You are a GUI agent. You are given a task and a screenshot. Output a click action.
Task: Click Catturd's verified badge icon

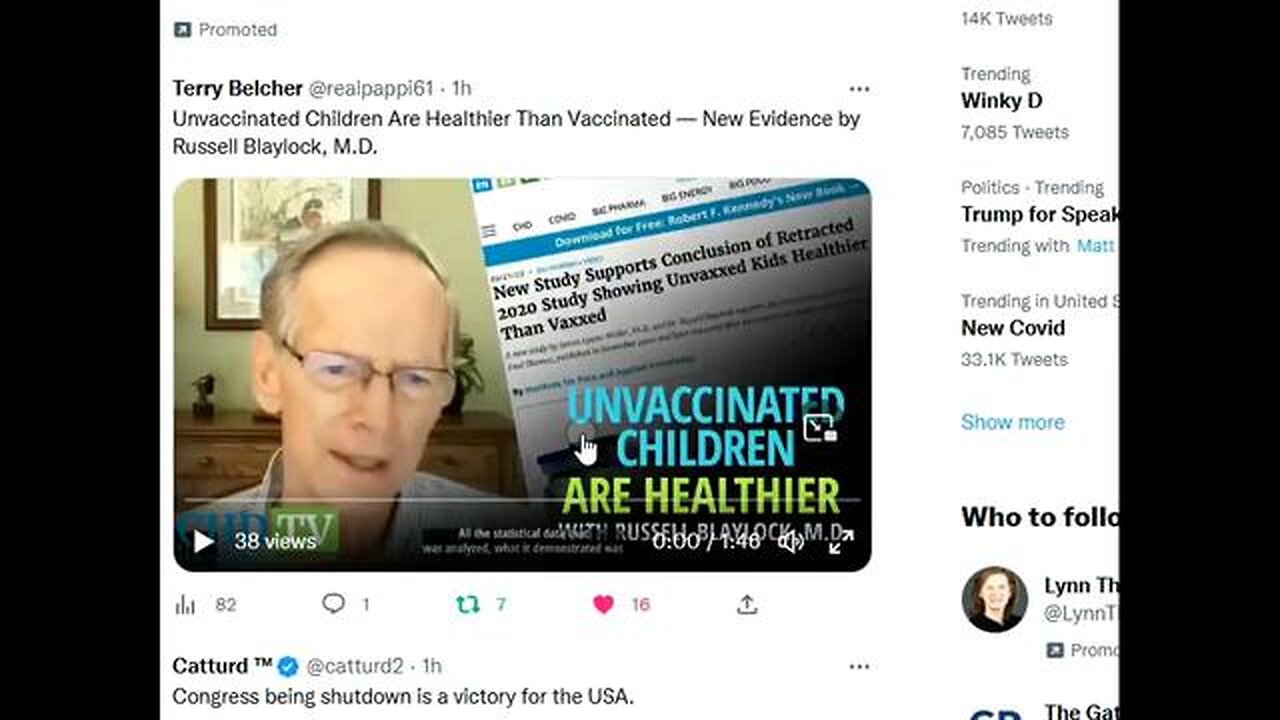(x=288, y=666)
